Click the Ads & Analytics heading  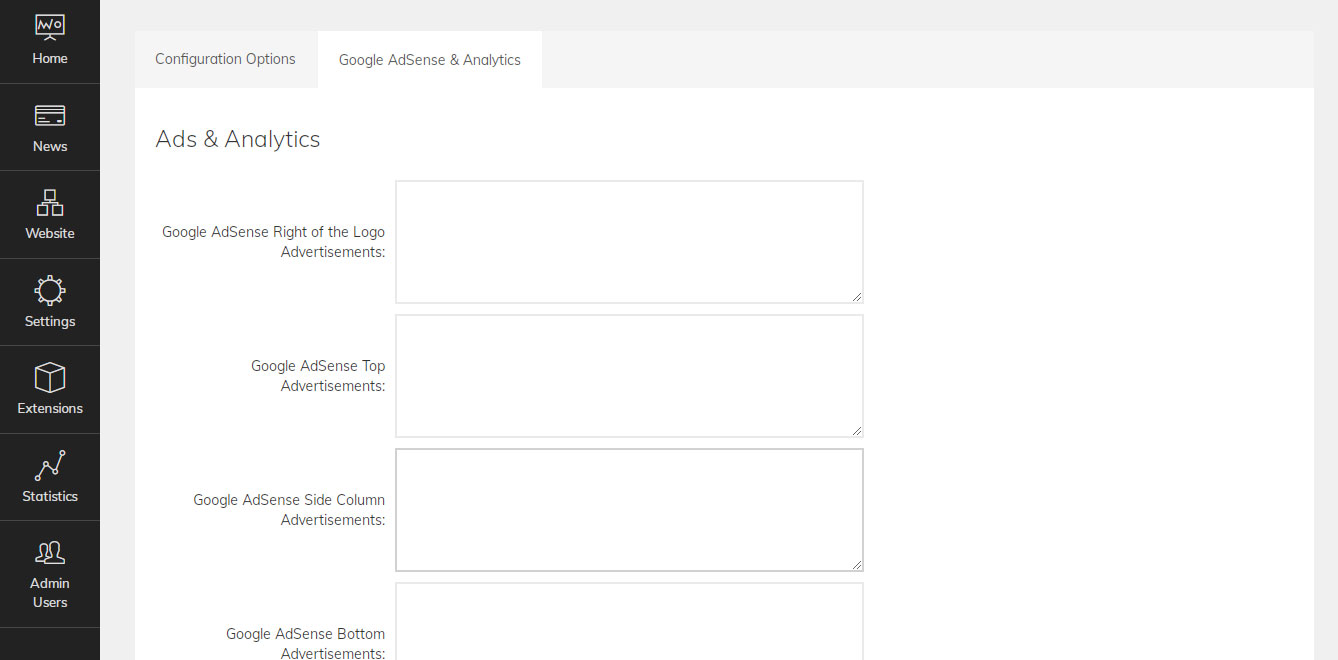[237, 139]
